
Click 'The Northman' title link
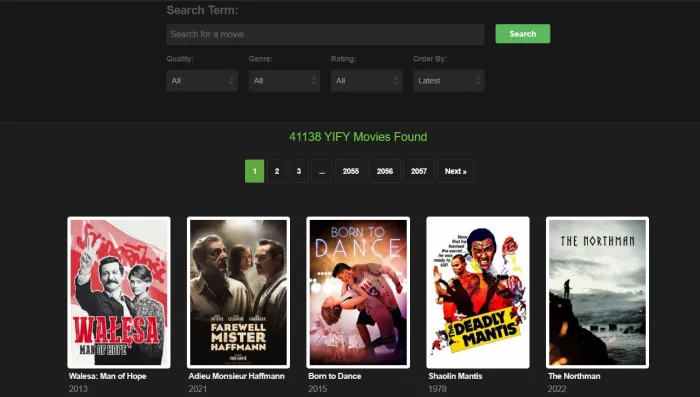pos(574,376)
